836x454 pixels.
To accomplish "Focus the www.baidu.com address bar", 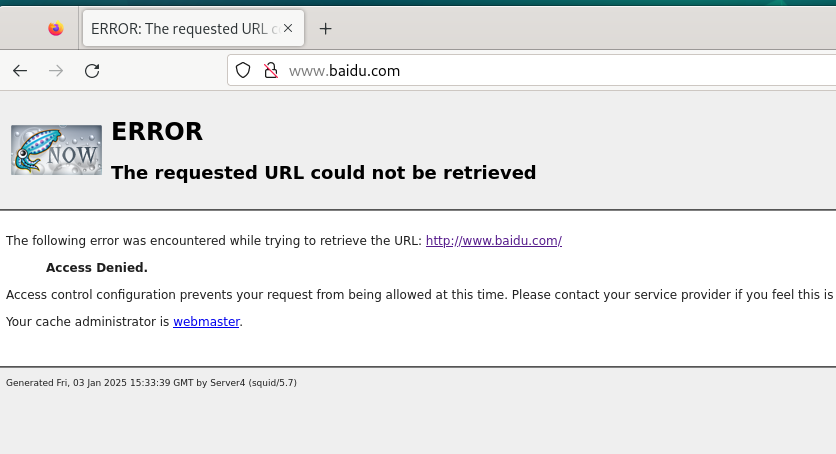I will click(533, 70).
